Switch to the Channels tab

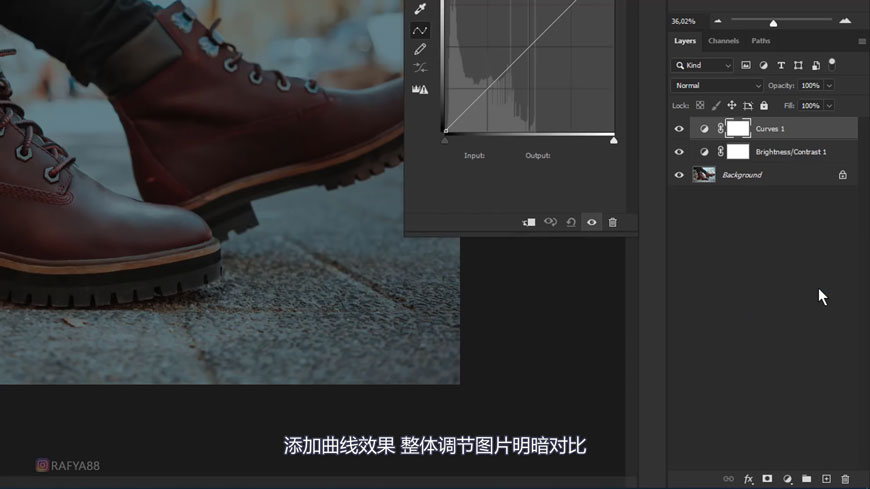[x=724, y=41]
